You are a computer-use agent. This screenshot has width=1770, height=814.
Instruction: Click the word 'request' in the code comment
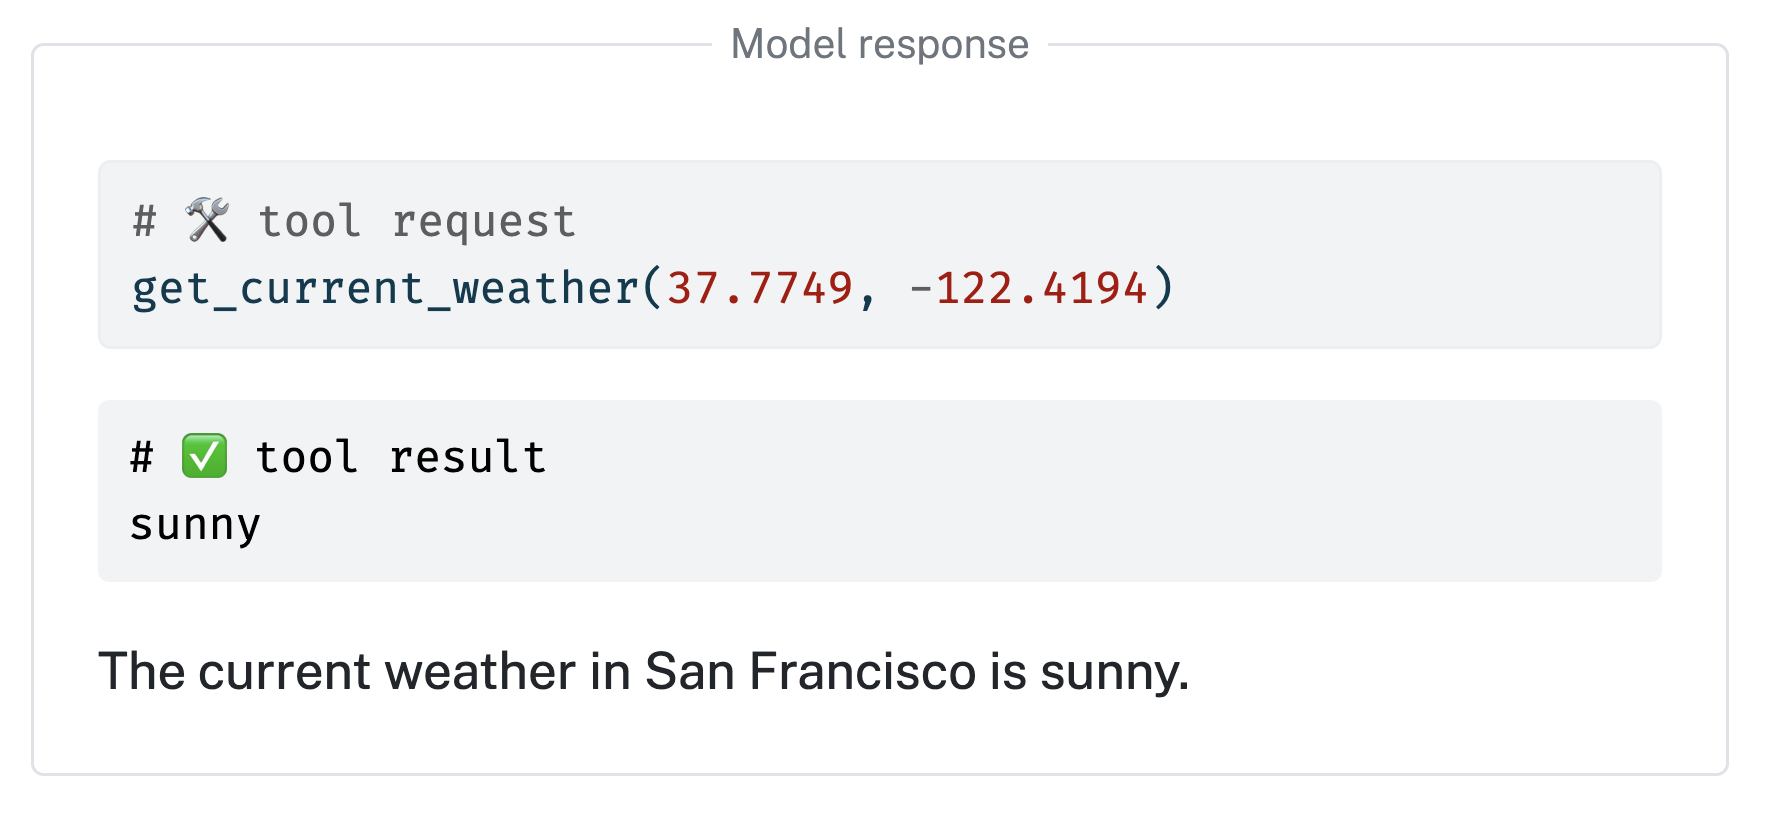(484, 223)
